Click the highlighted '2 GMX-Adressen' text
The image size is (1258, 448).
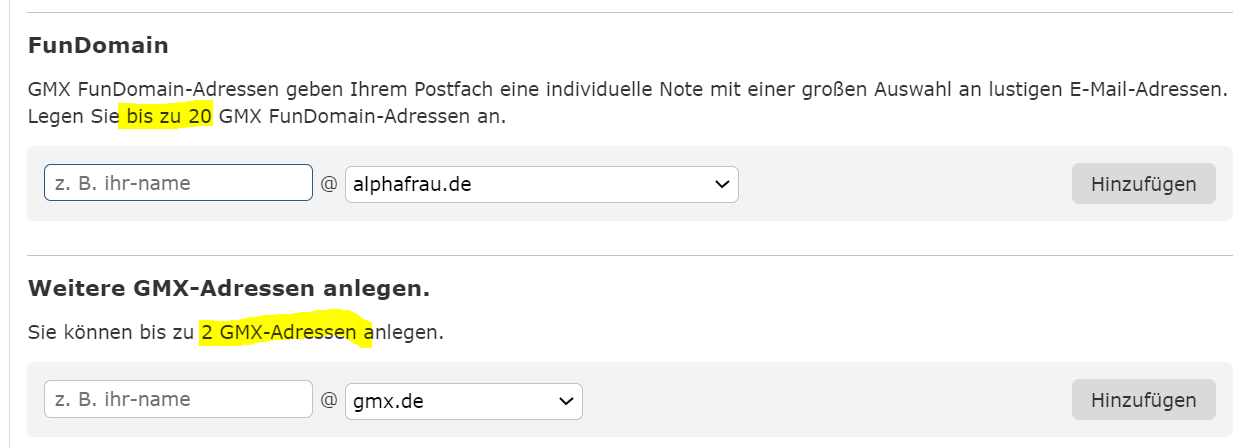(x=280, y=332)
